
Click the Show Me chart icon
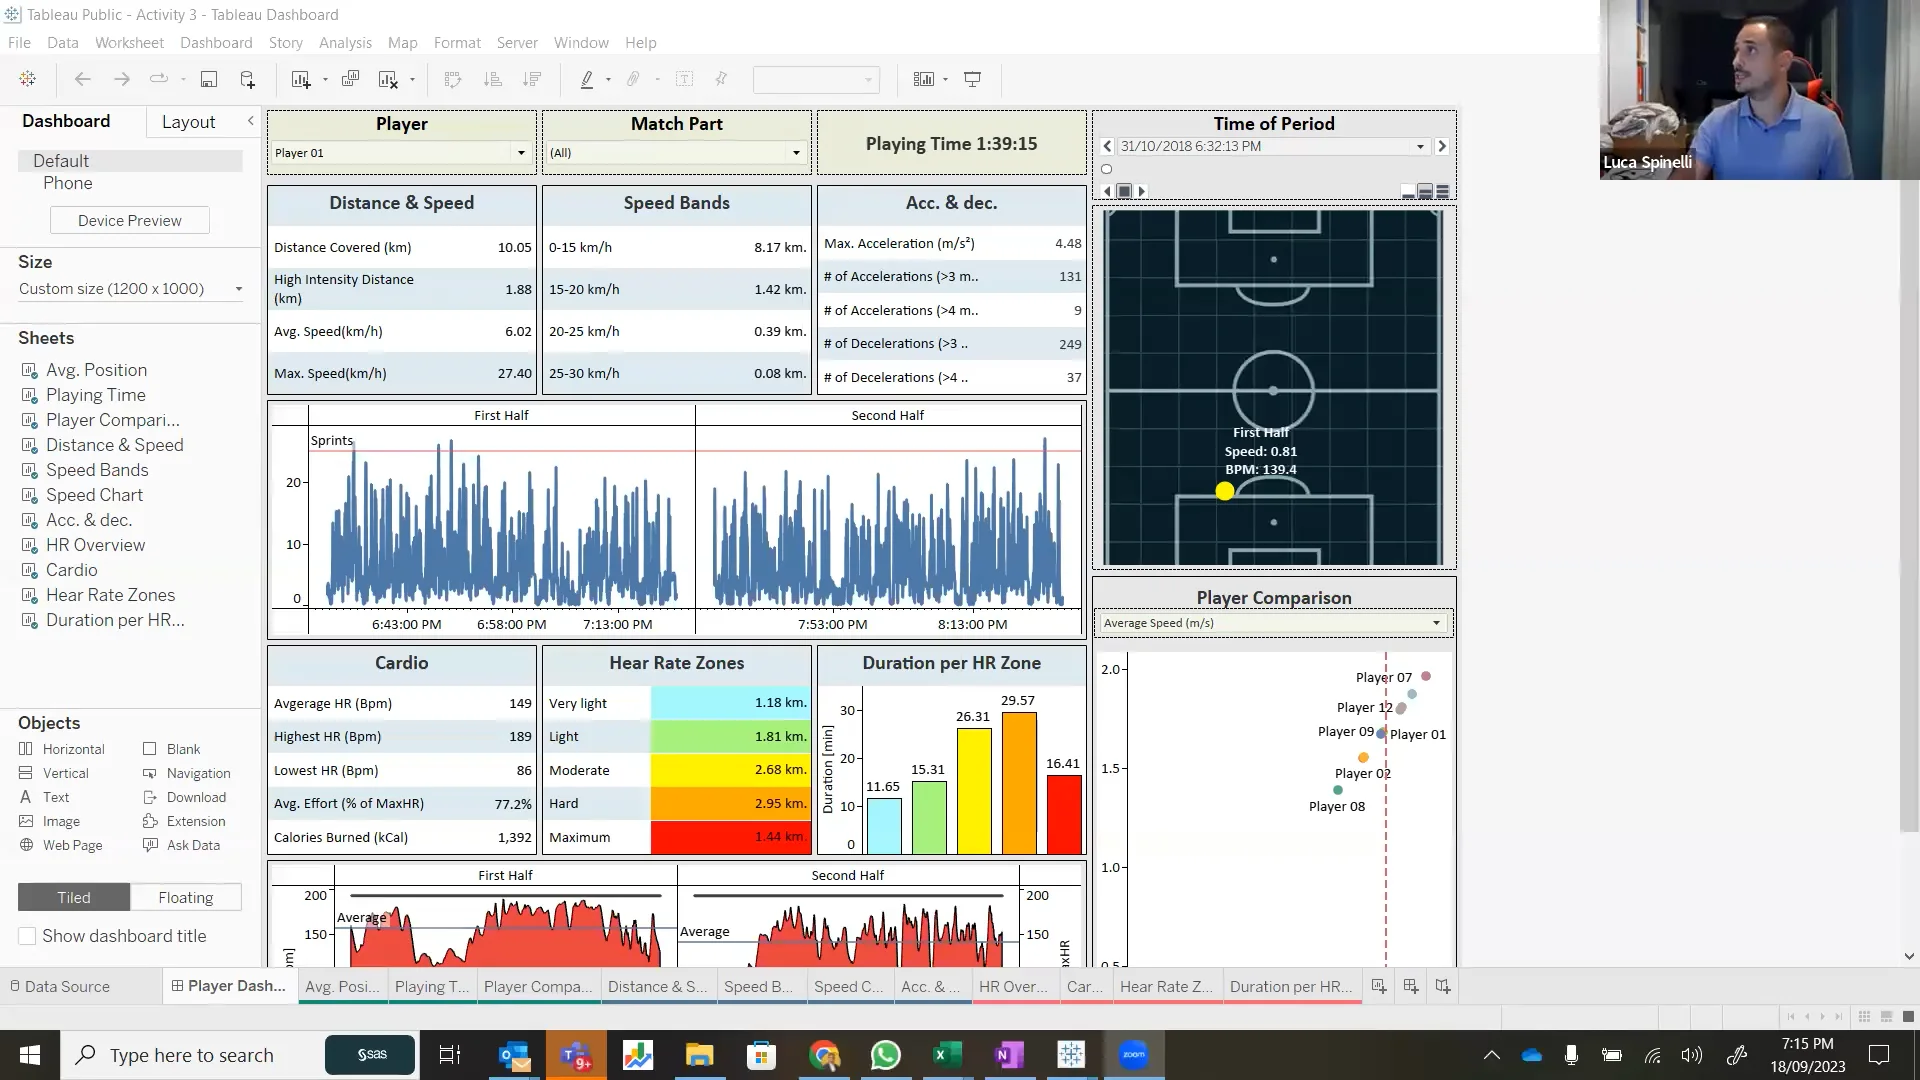[924, 79]
